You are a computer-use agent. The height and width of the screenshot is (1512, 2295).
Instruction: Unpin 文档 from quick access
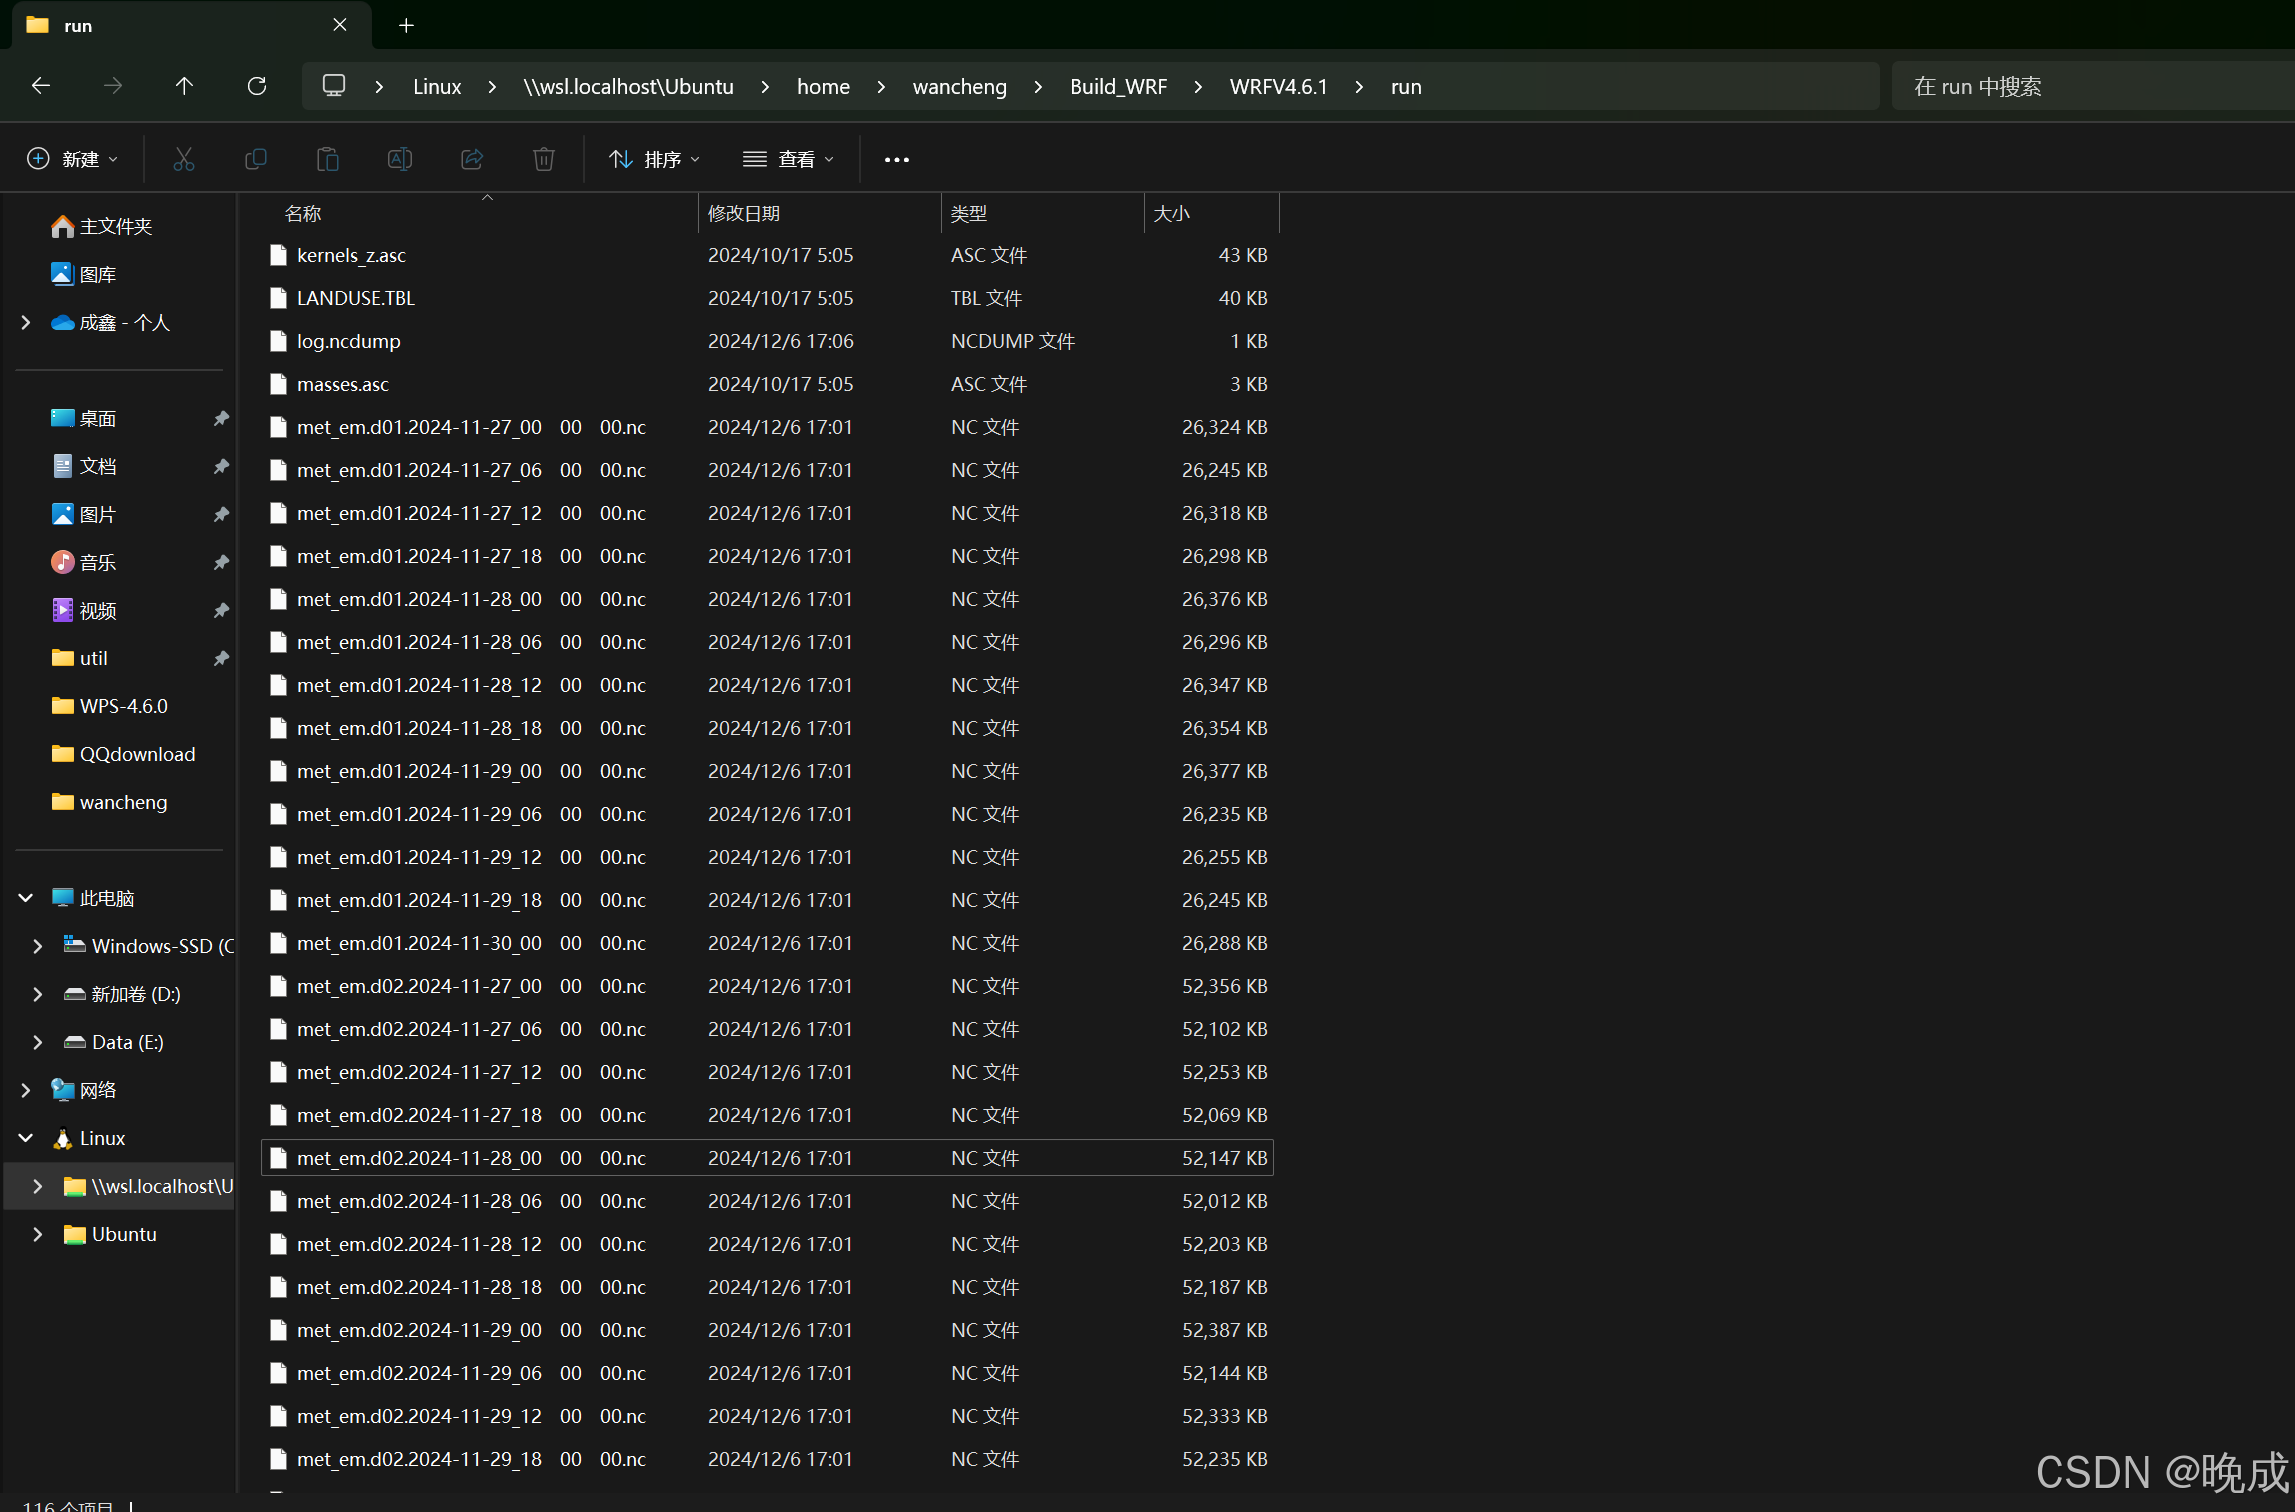click(x=221, y=466)
